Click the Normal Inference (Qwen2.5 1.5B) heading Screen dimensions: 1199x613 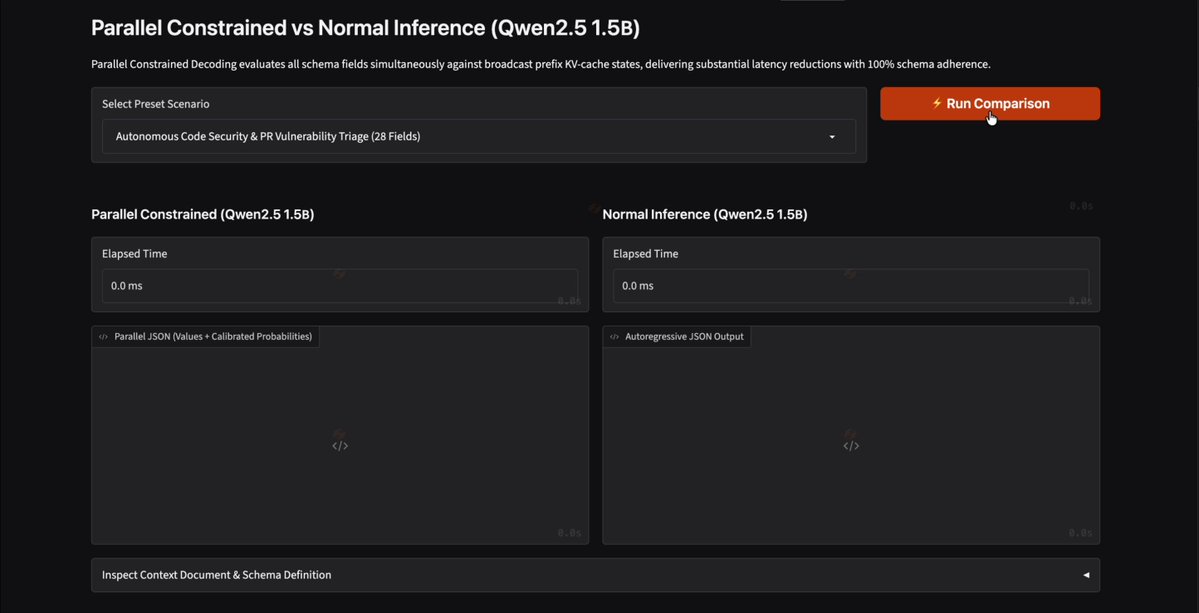pyautogui.click(x=705, y=215)
